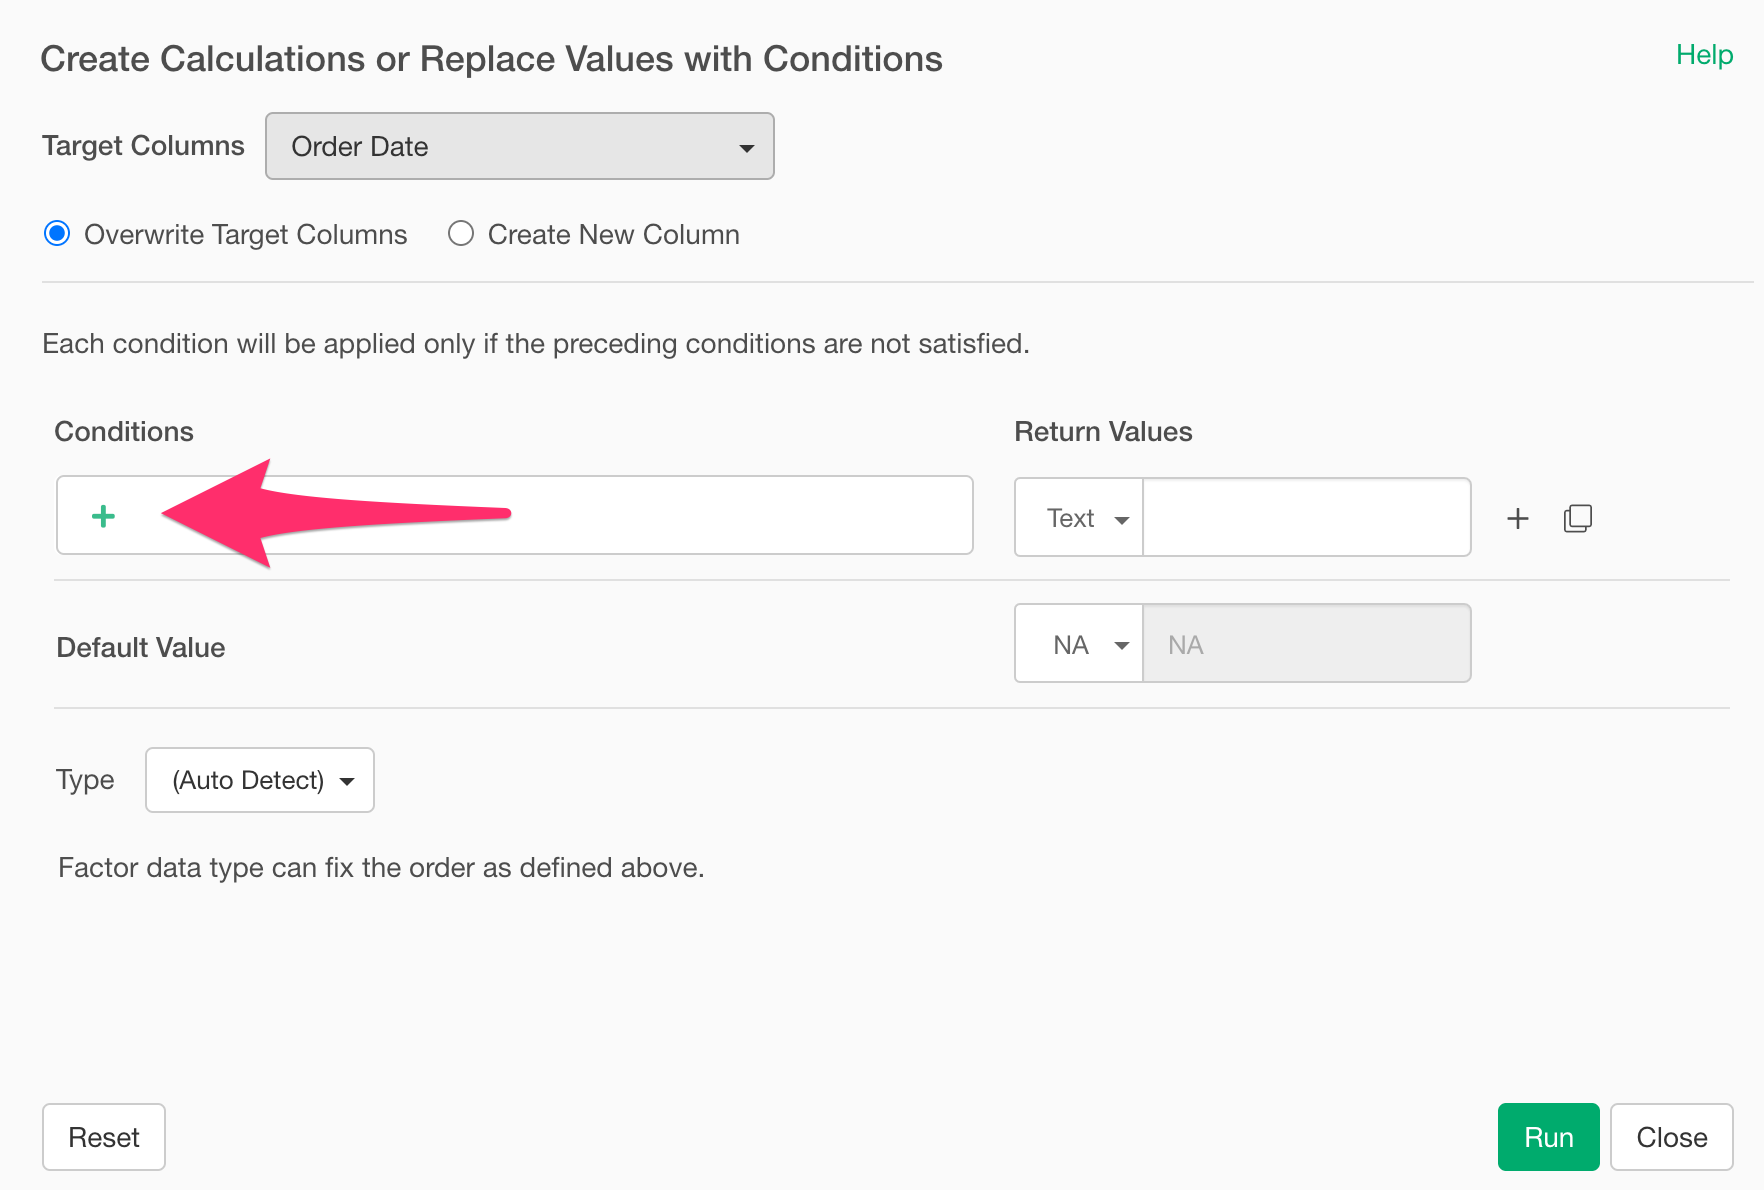Click the caret next to NA selector
This screenshot has width=1764, height=1190.
(x=1122, y=646)
